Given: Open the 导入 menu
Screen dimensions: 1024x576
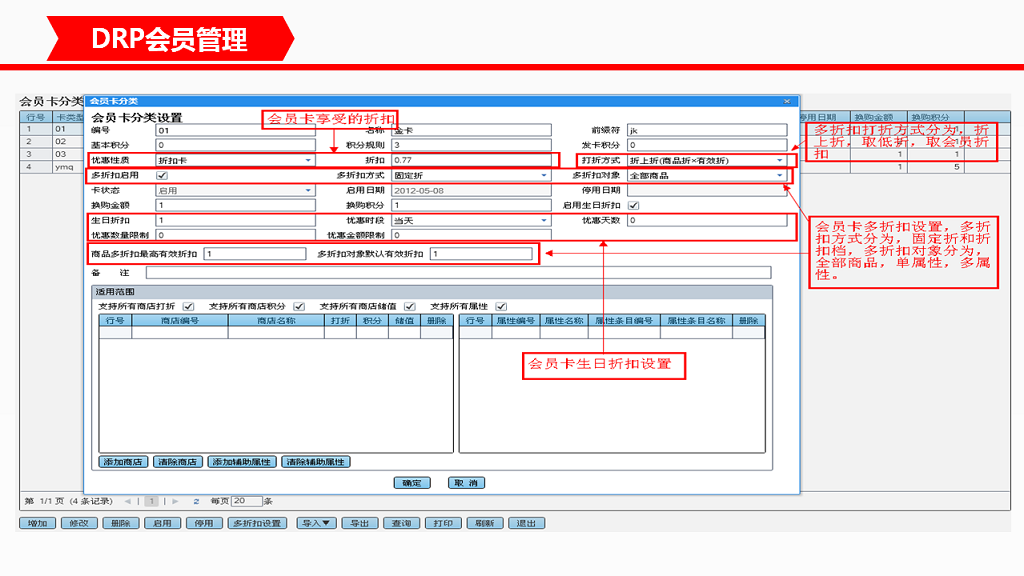Looking at the screenshot, I should tap(315, 522).
